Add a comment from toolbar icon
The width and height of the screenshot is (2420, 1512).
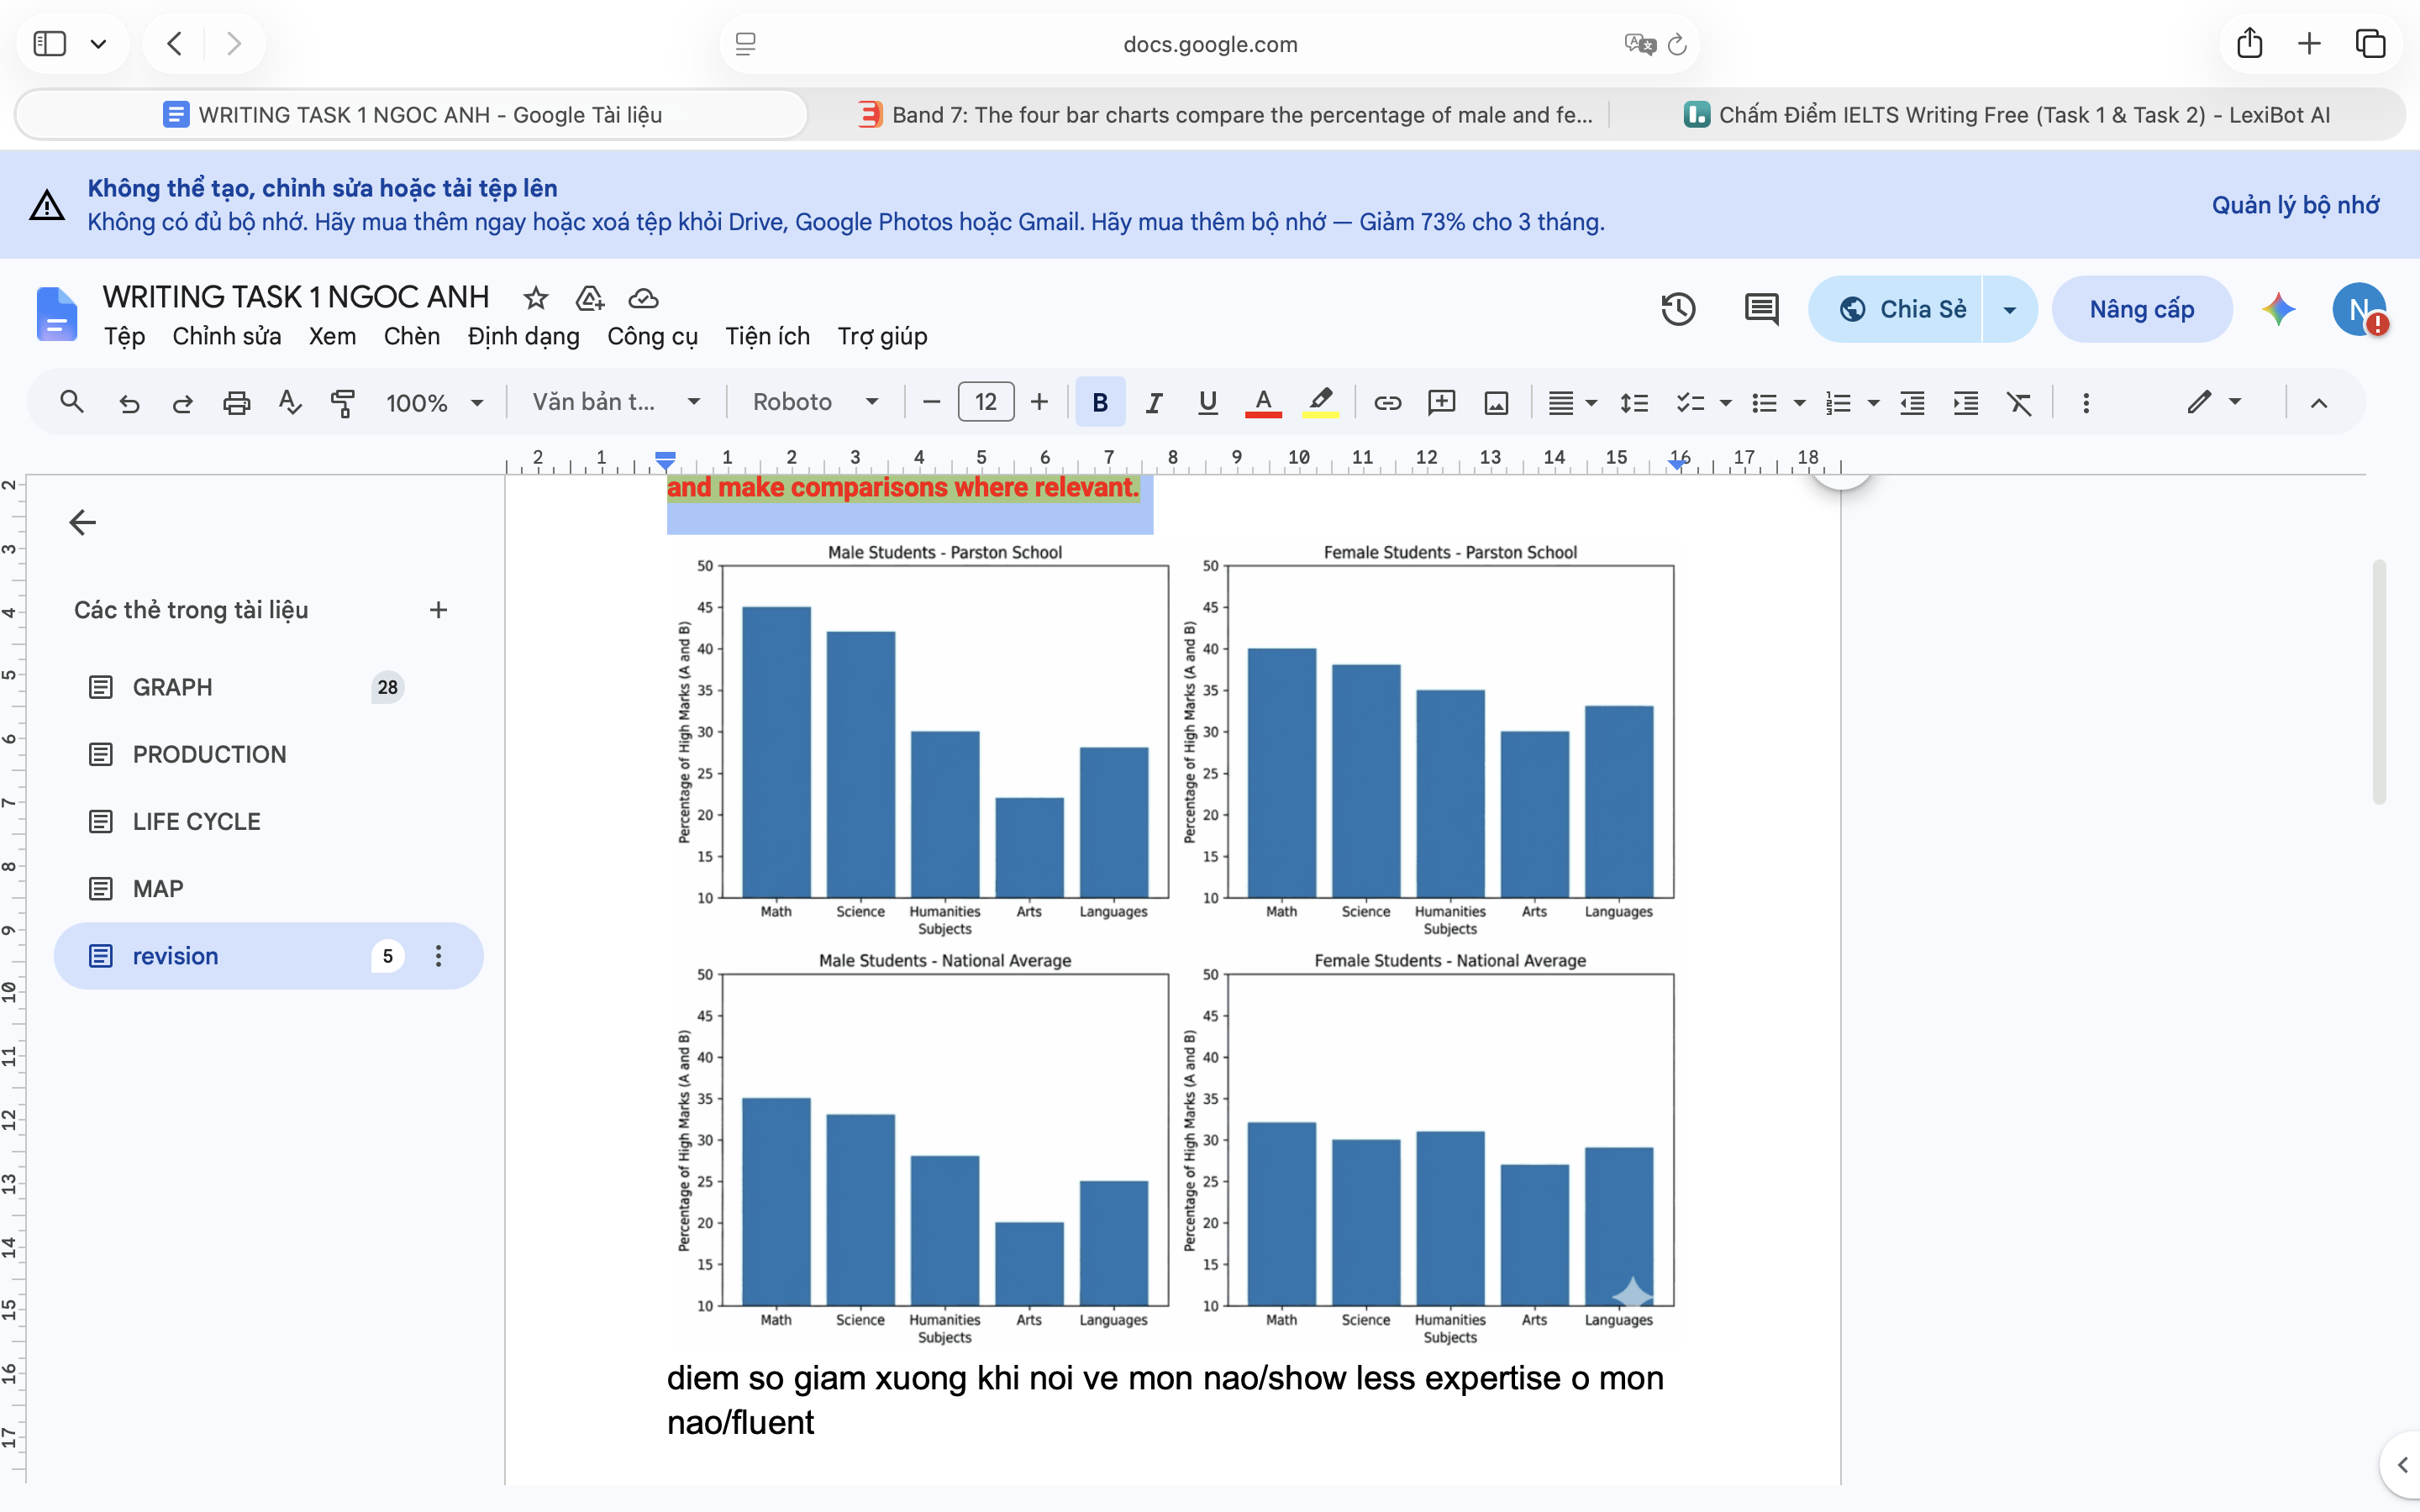tap(1441, 402)
